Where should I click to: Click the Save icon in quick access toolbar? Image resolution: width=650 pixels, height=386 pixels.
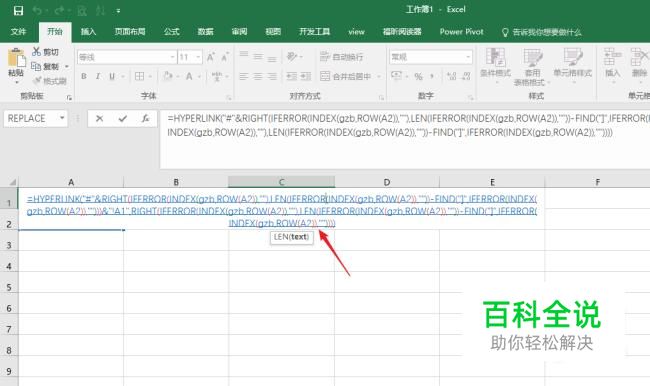(x=18, y=10)
